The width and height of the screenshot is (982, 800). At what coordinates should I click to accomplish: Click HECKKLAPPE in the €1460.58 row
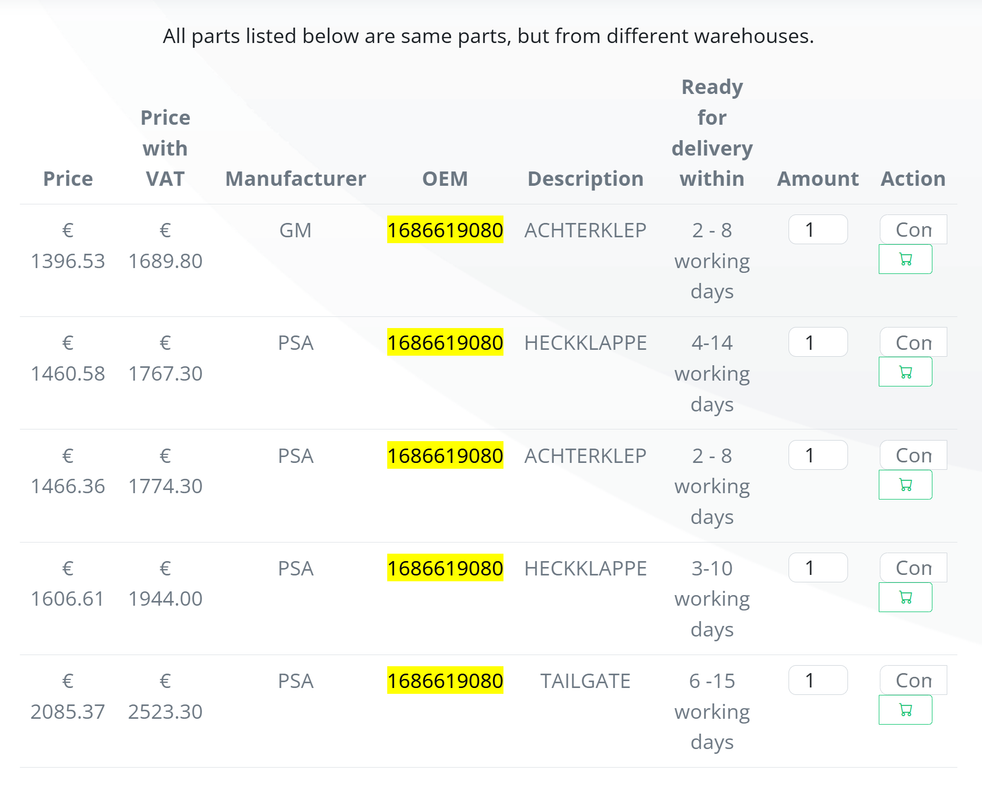586,343
